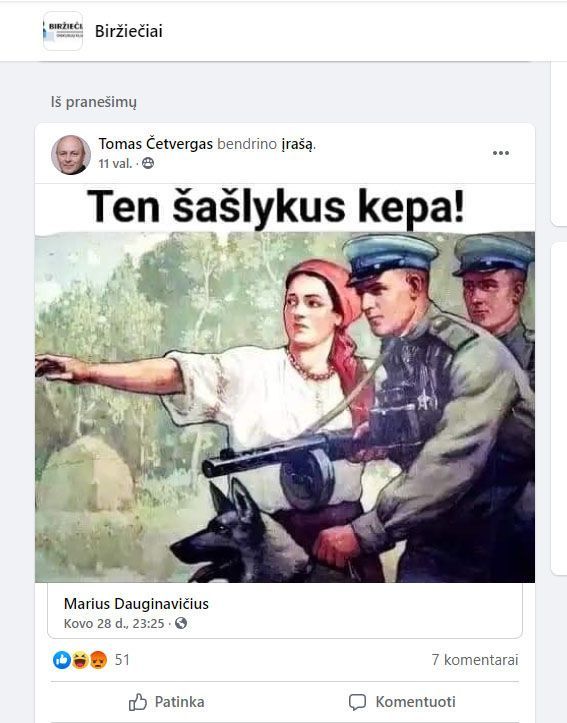567x723 pixels.
Task: Open the Biržiečiai group page title
Action: pyautogui.click(x=129, y=31)
